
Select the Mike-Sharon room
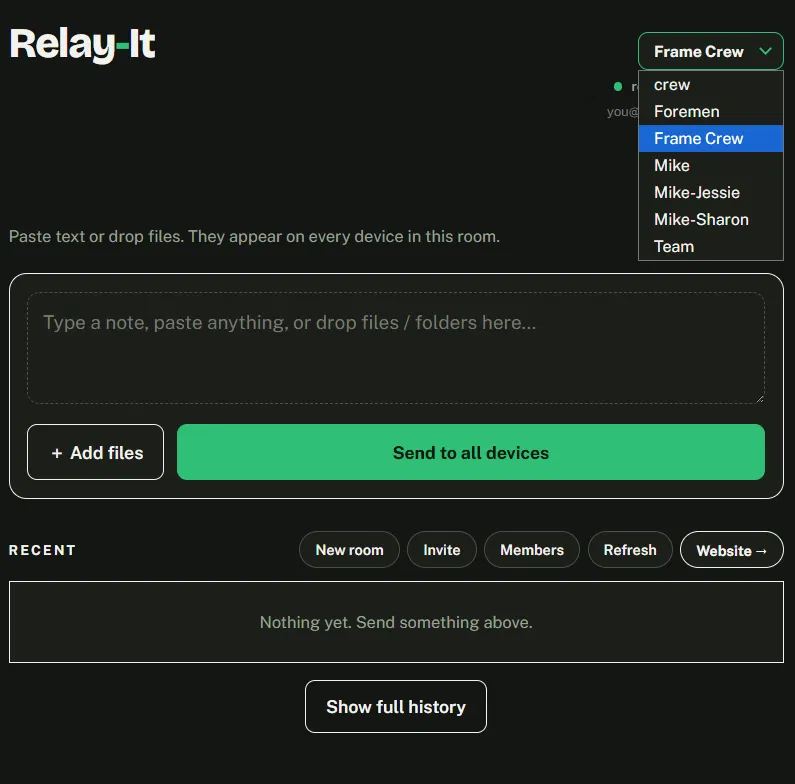710,219
